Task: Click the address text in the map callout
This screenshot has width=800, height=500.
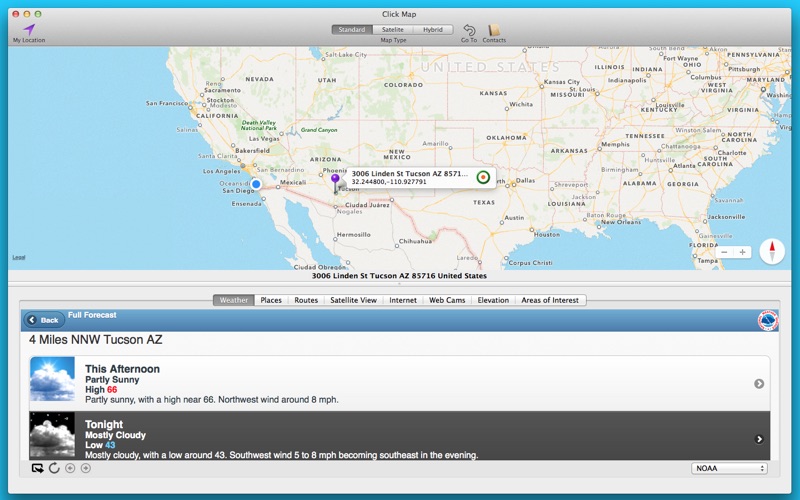Action: click(x=410, y=173)
